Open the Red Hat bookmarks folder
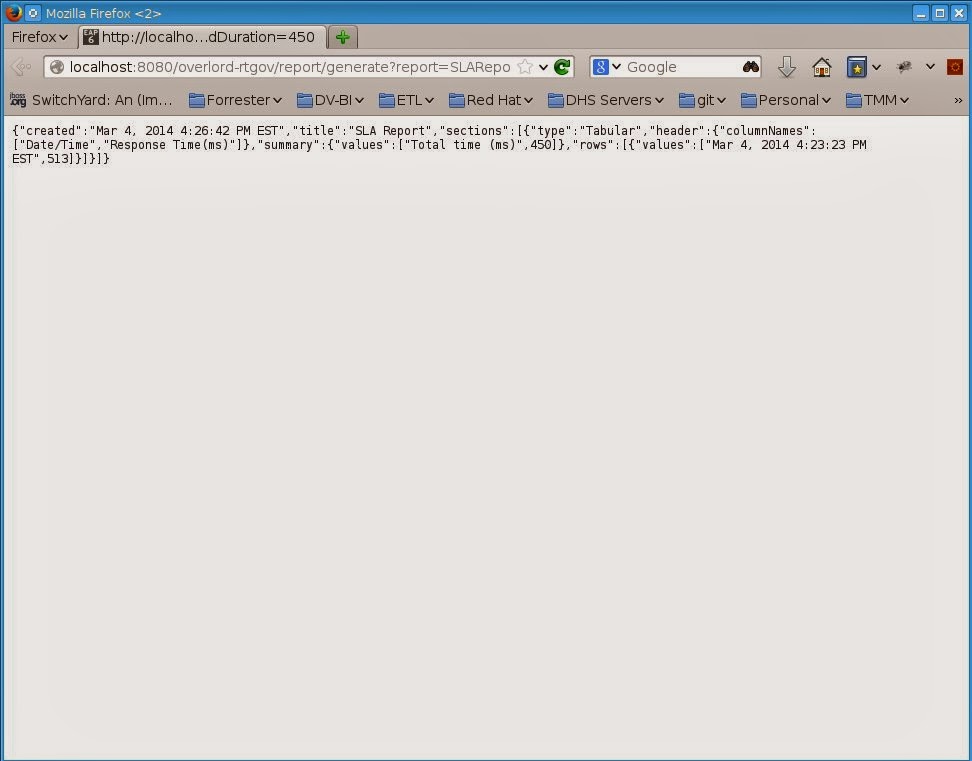This screenshot has height=761, width=972. (x=490, y=100)
